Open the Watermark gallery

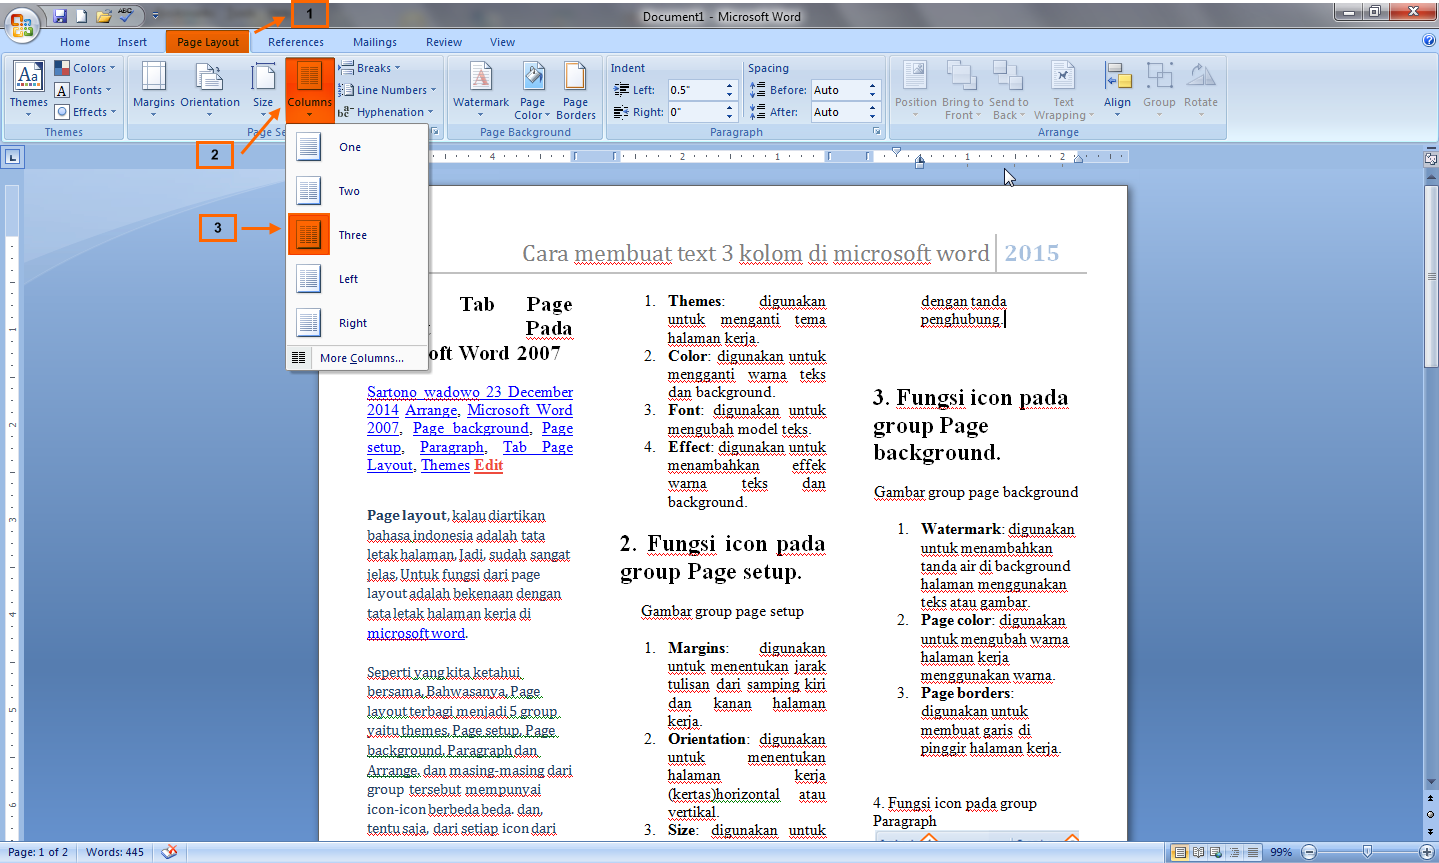tap(481, 89)
